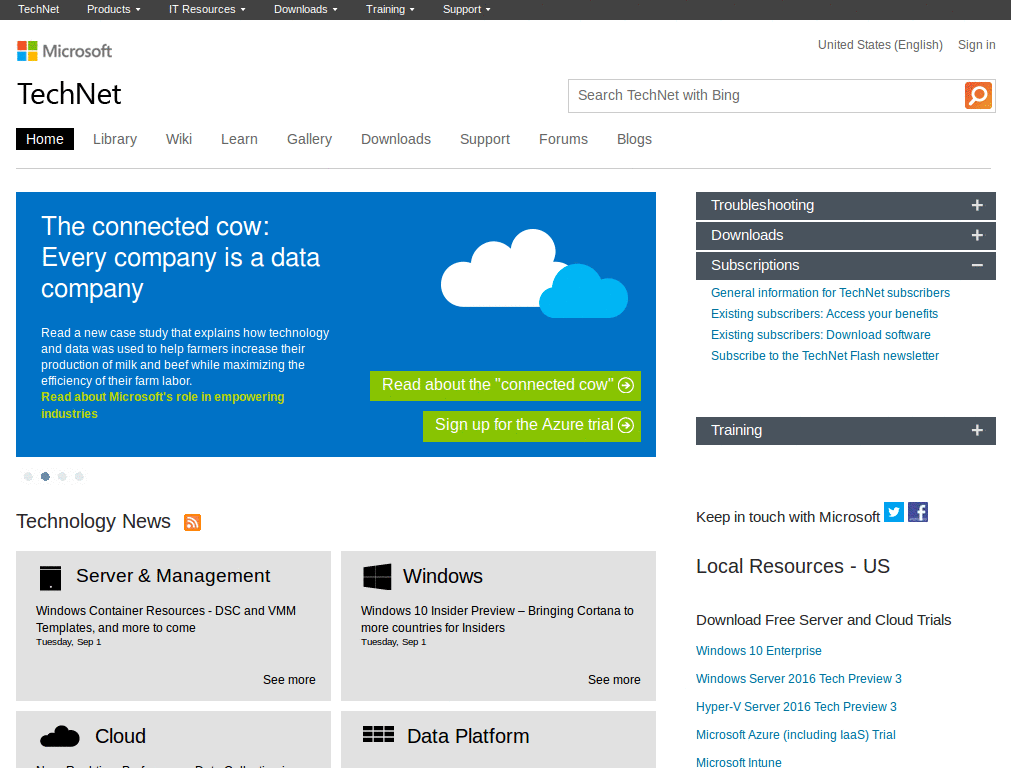Click the TechNet site title

click(69, 94)
